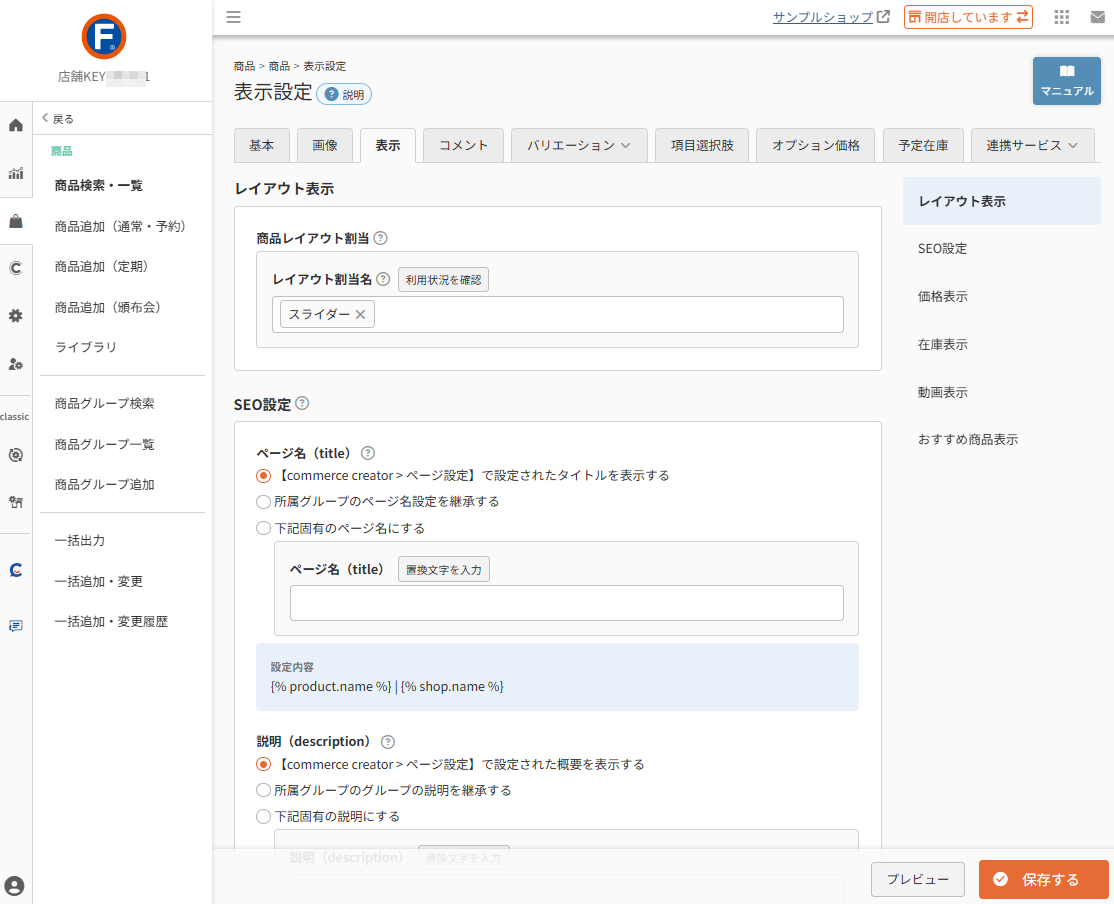Image resolution: width=1114 pixels, height=904 pixels.
Task: Click the hamburger menu icon
Action: [233, 17]
